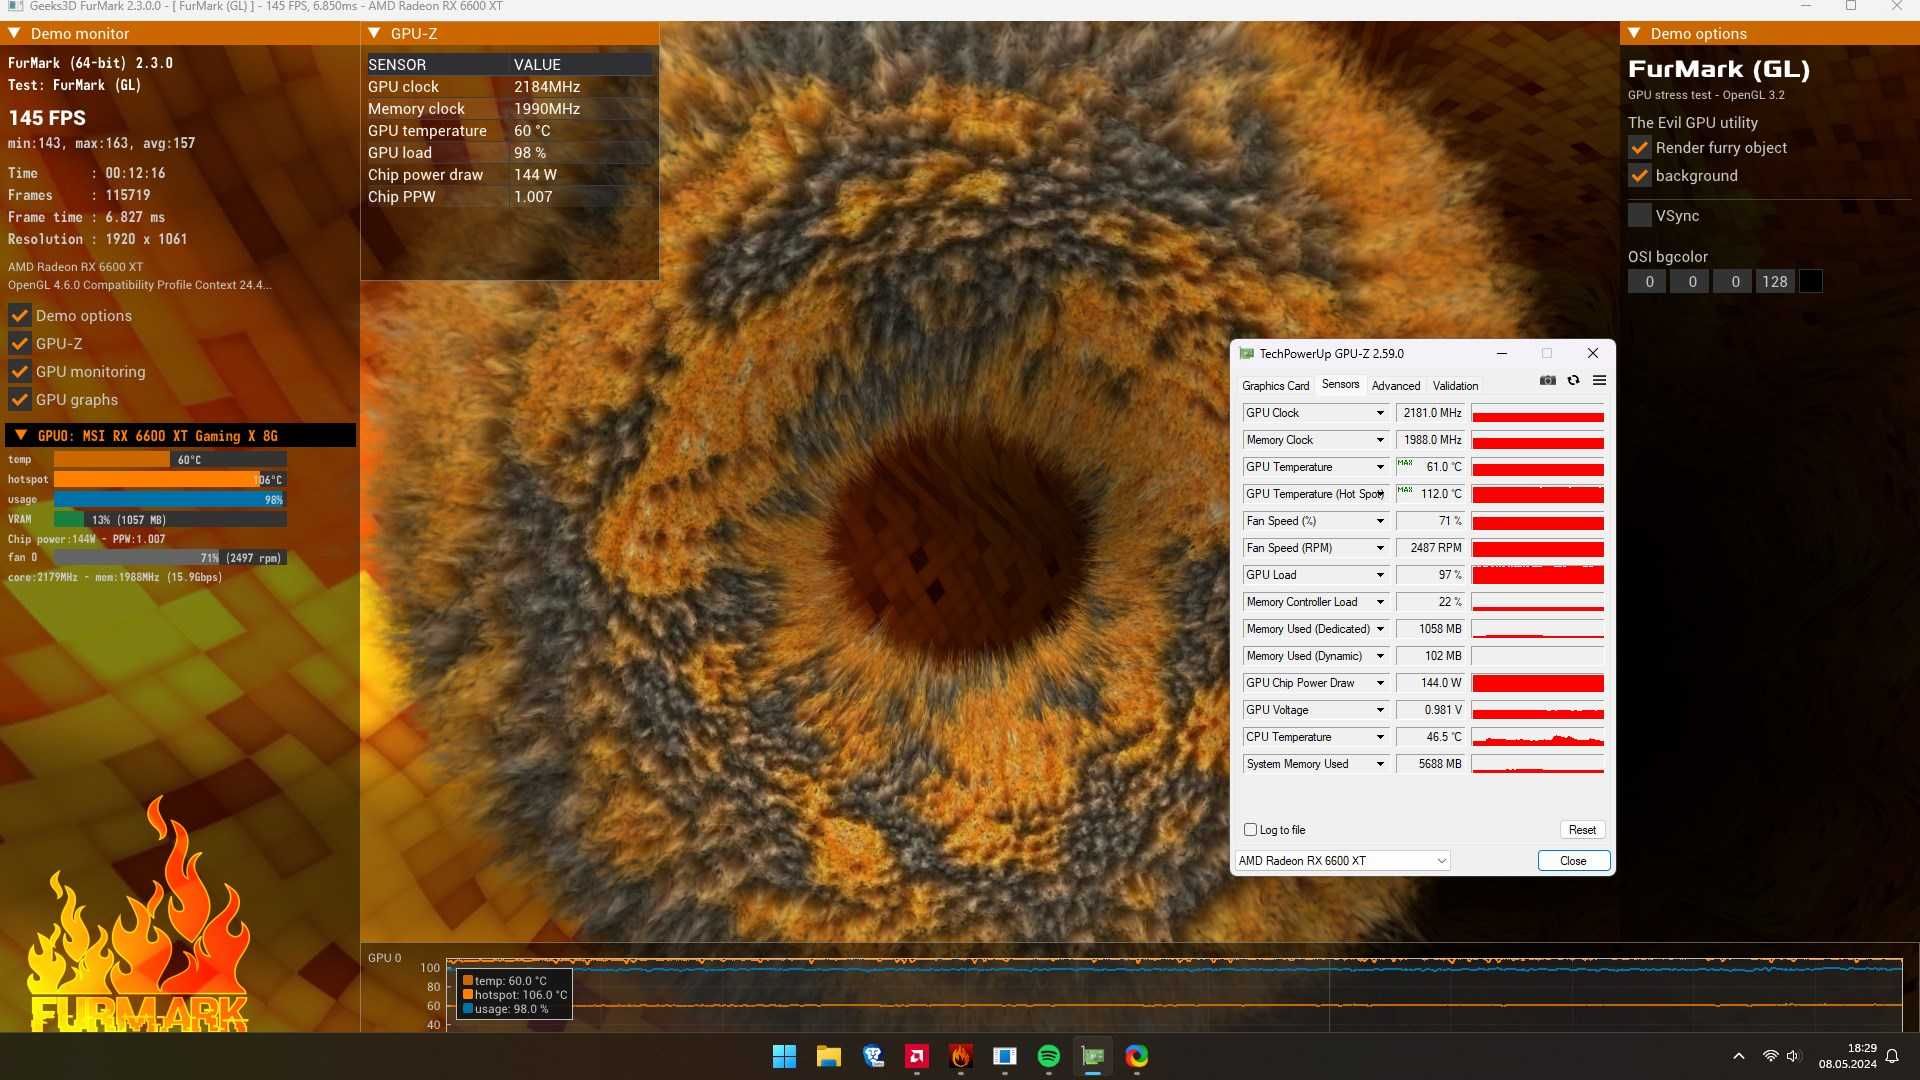Open GPU Voltage sensor dropdown

pyautogui.click(x=1380, y=710)
